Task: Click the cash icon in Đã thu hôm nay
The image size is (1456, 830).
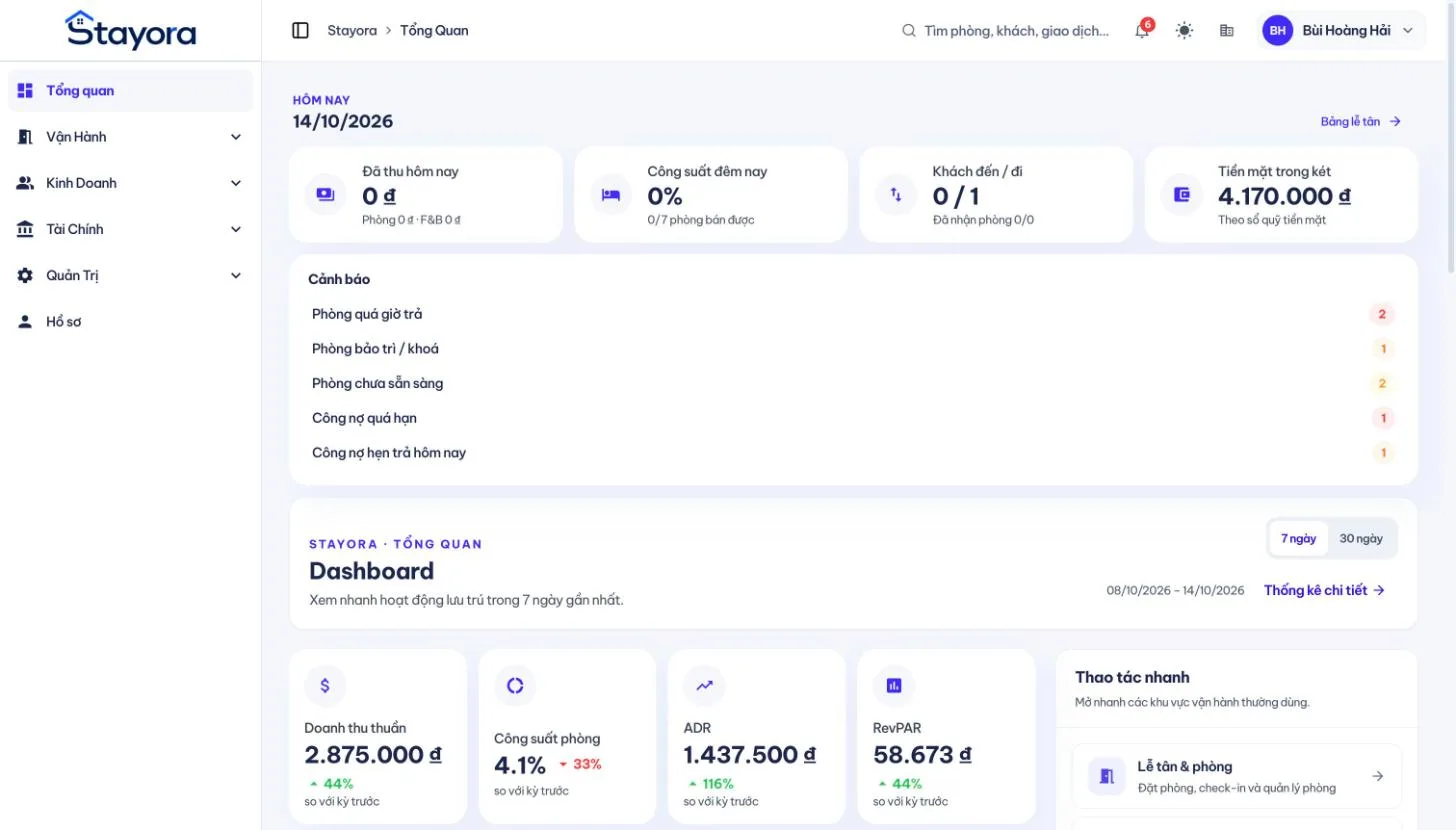Action: [x=326, y=194]
